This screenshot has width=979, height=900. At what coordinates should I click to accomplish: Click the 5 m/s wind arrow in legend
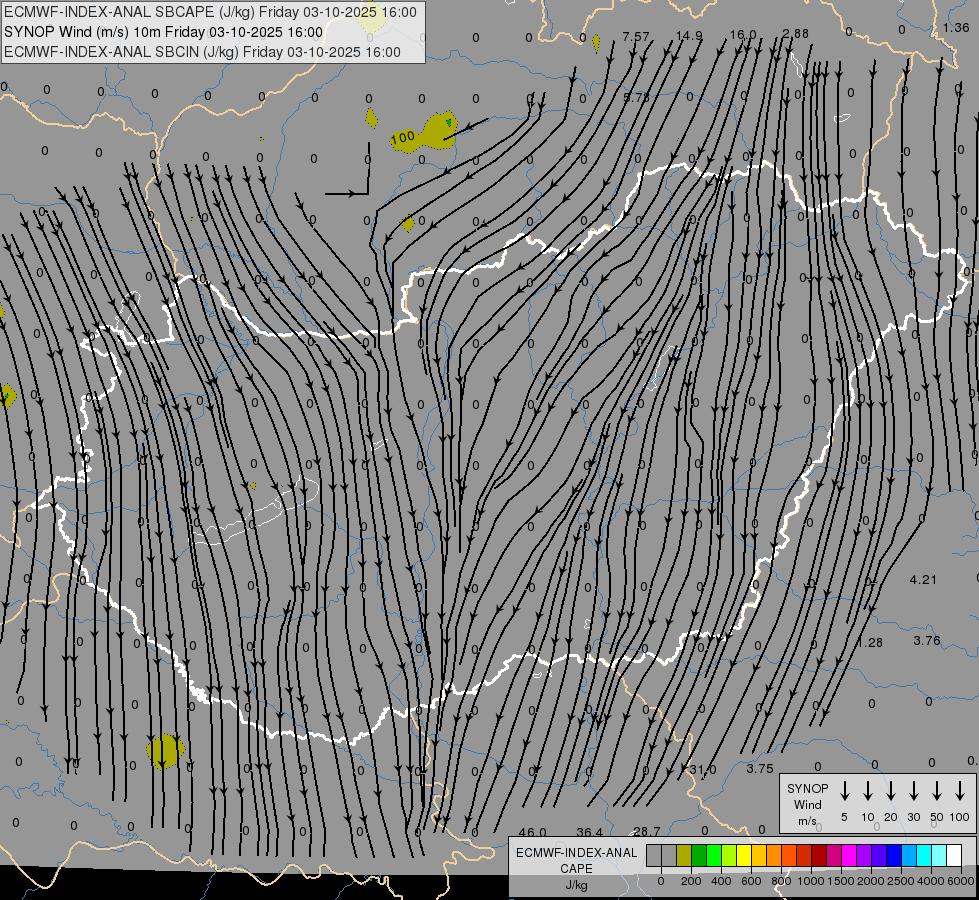(x=845, y=791)
